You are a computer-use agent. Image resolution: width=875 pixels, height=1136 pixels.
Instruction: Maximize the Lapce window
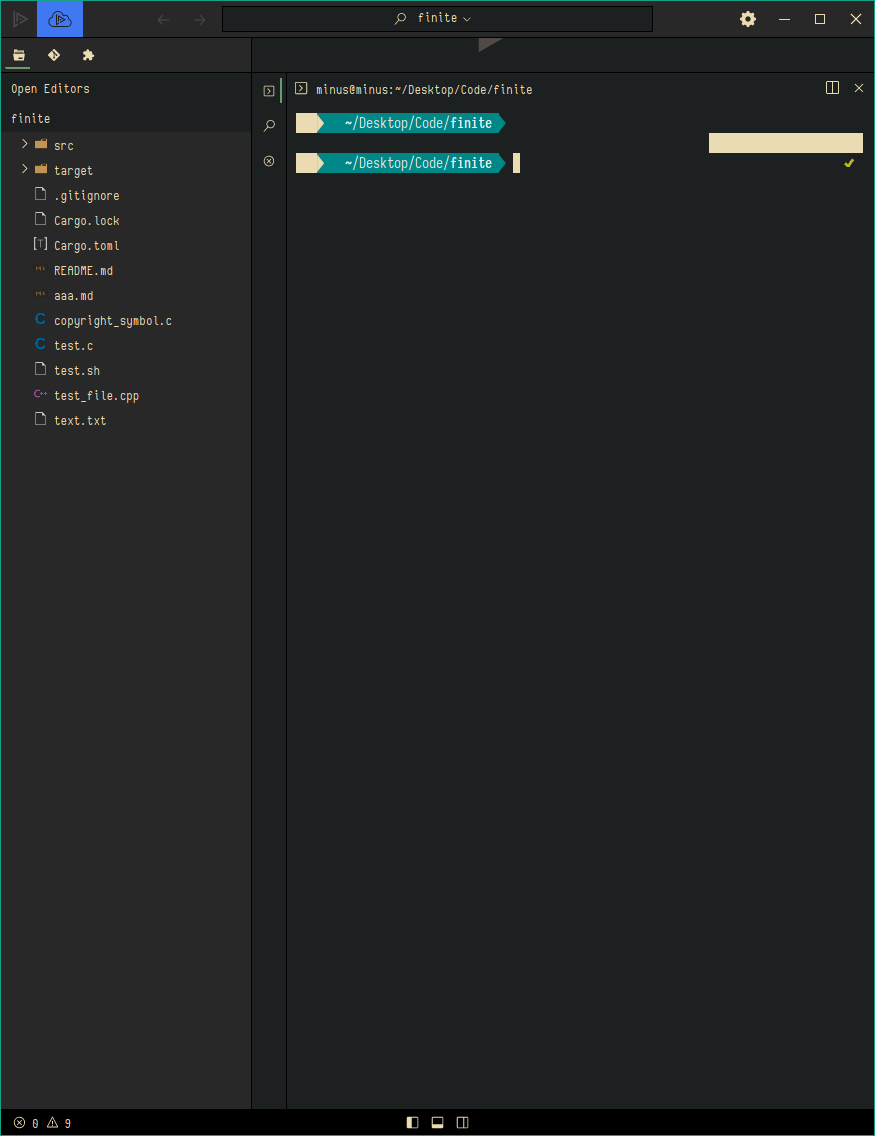pyautogui.click(x=820, y=20)
